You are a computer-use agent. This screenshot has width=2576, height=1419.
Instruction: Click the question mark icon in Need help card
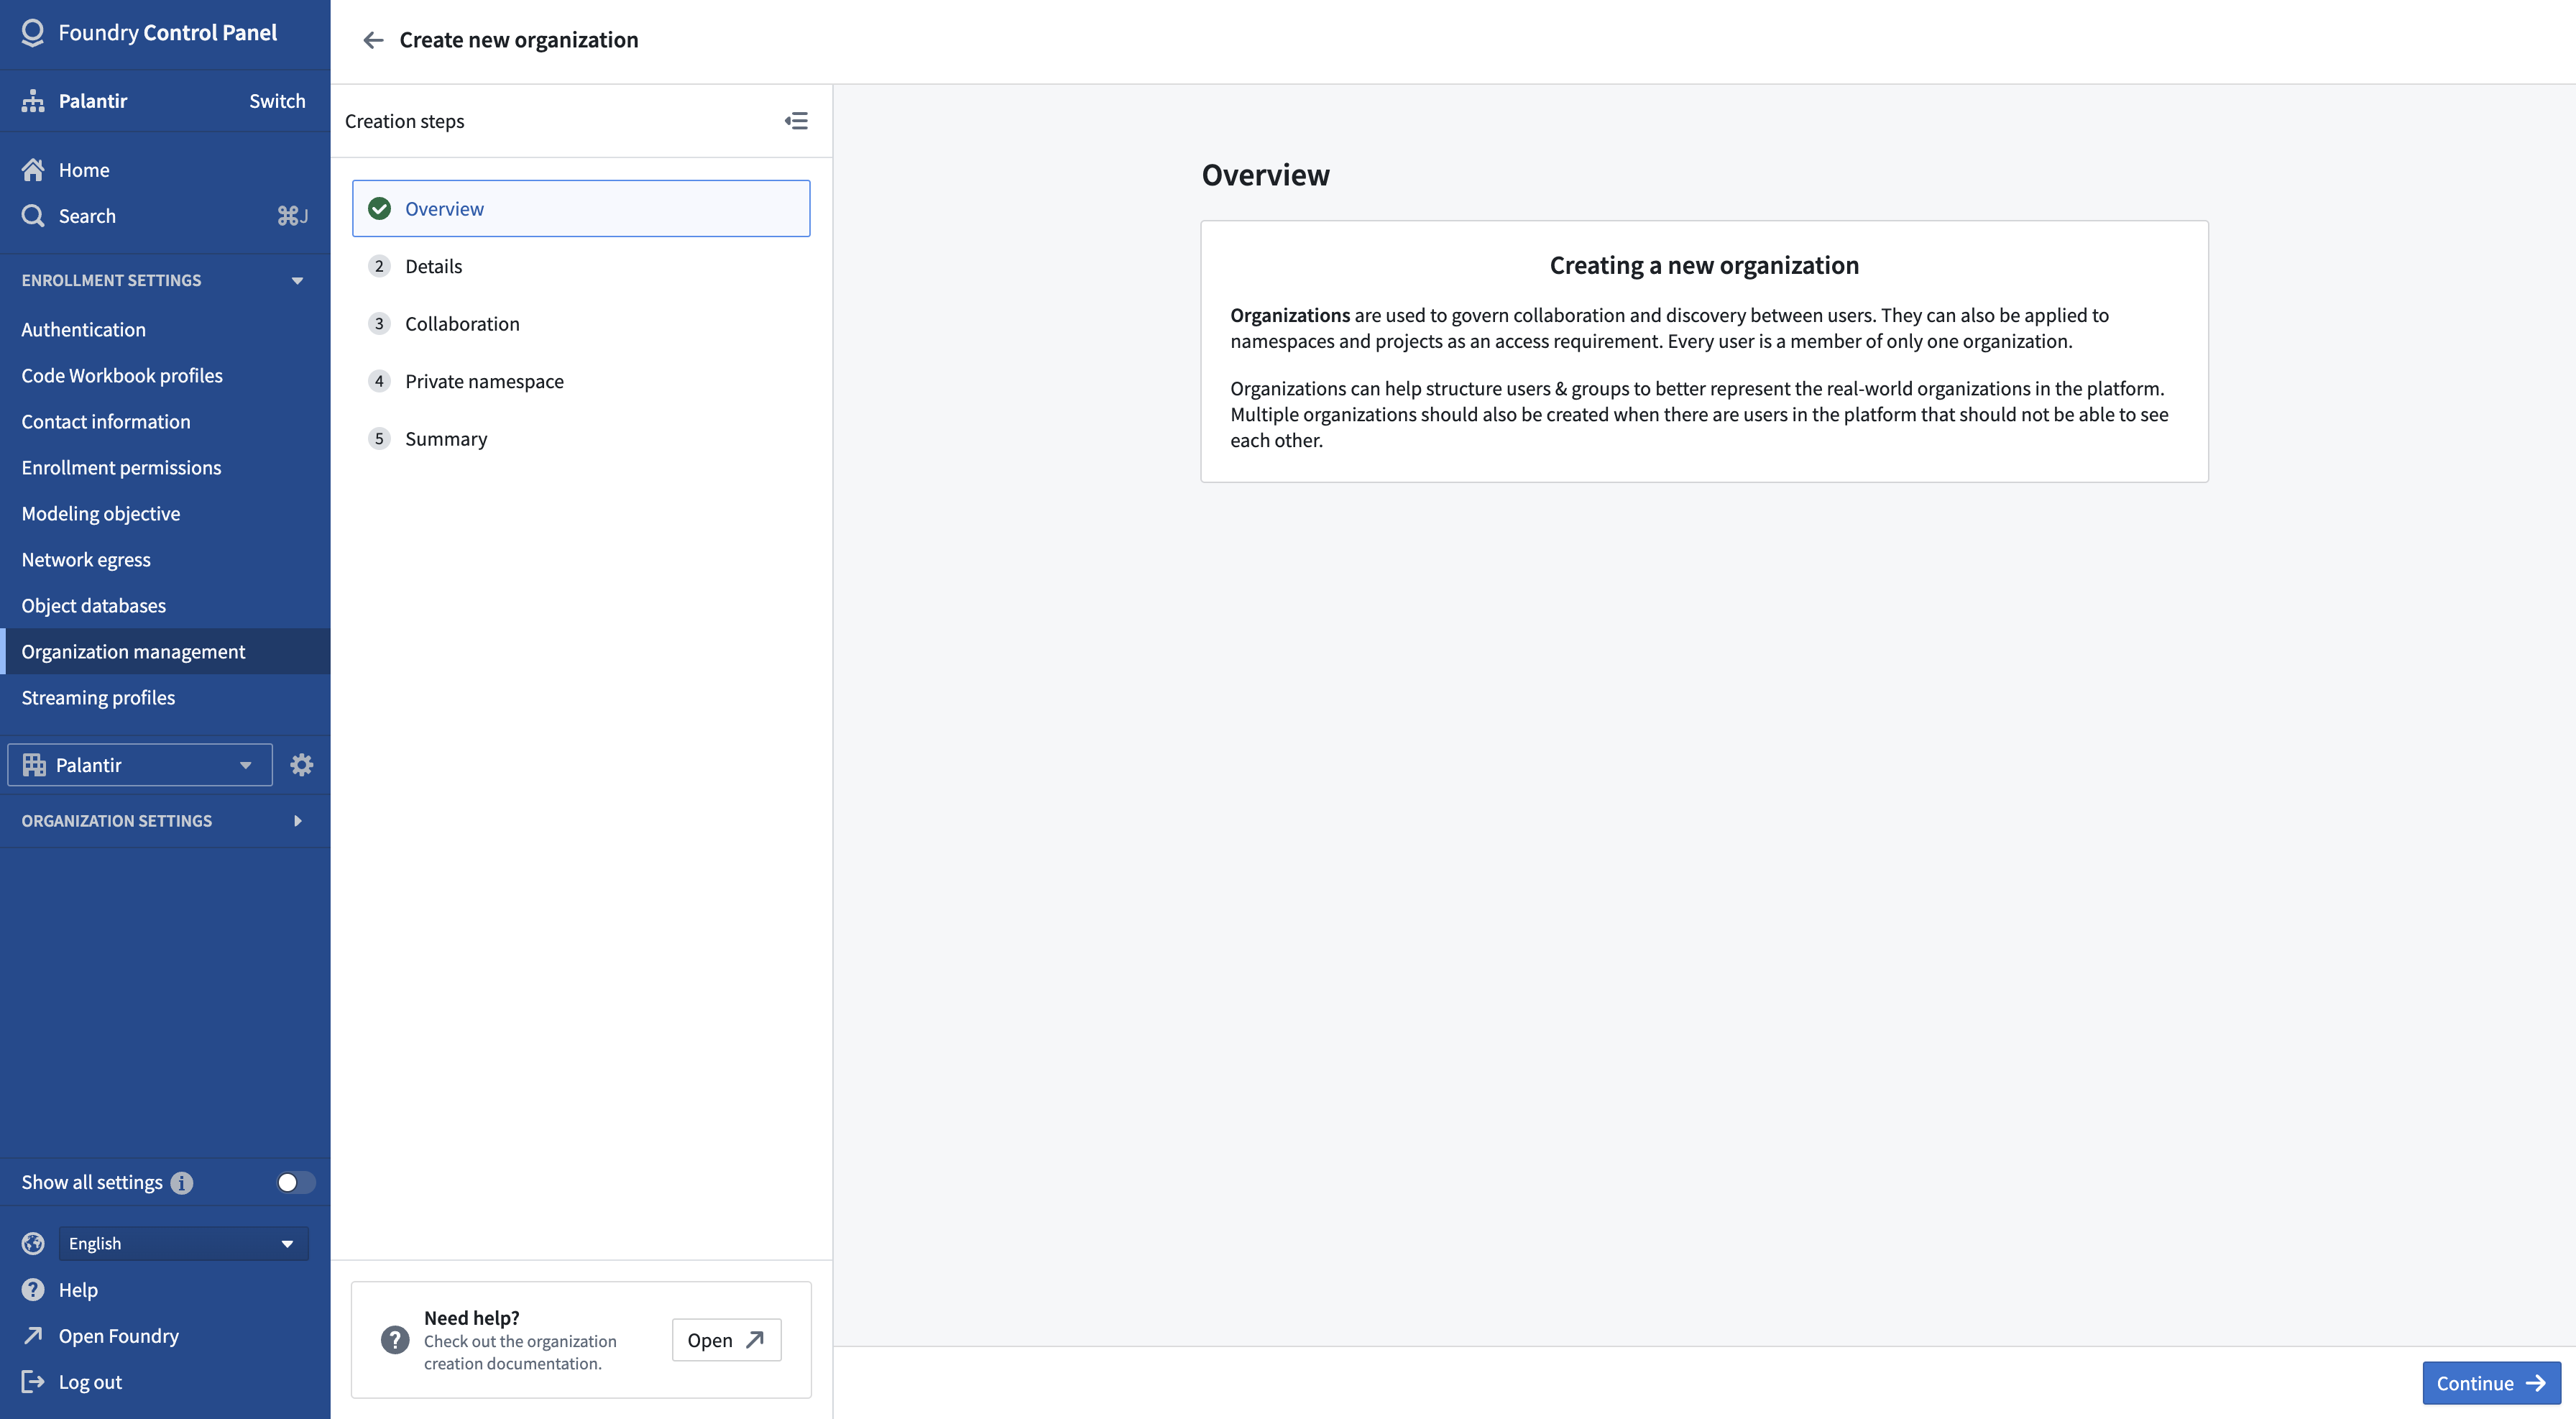(x=395, y=1340)
